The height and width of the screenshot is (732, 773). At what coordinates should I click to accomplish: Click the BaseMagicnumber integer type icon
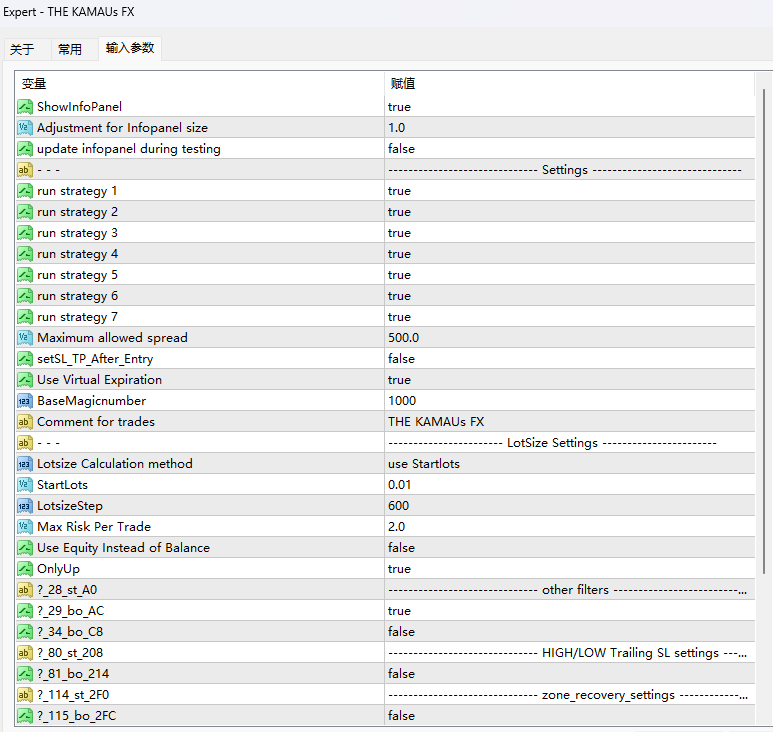pos(25,401)
